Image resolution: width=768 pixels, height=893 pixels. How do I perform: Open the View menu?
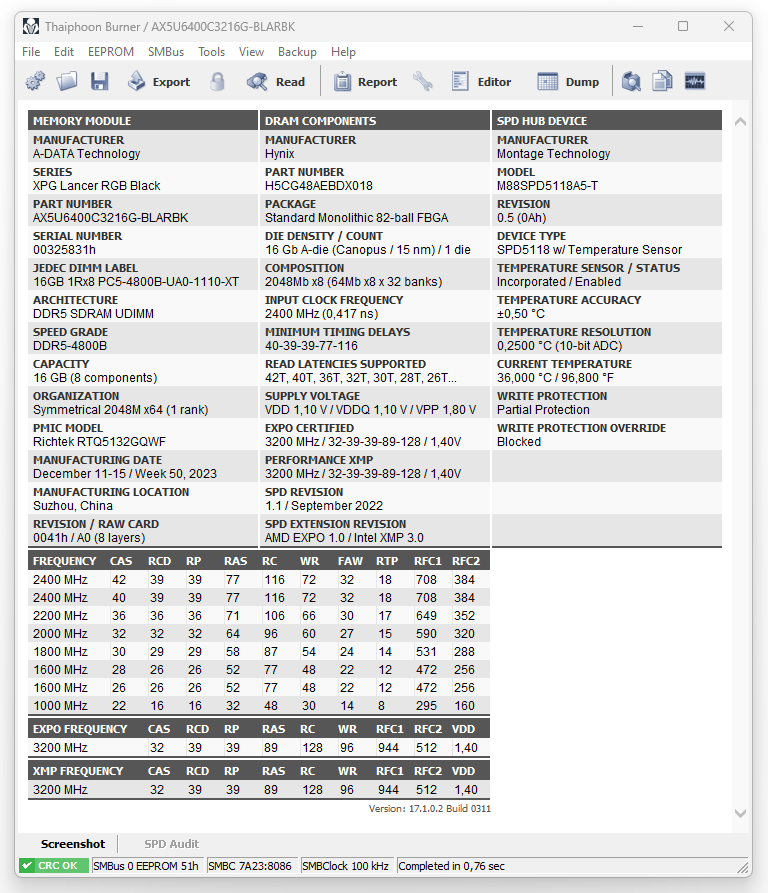pos(251,52)
